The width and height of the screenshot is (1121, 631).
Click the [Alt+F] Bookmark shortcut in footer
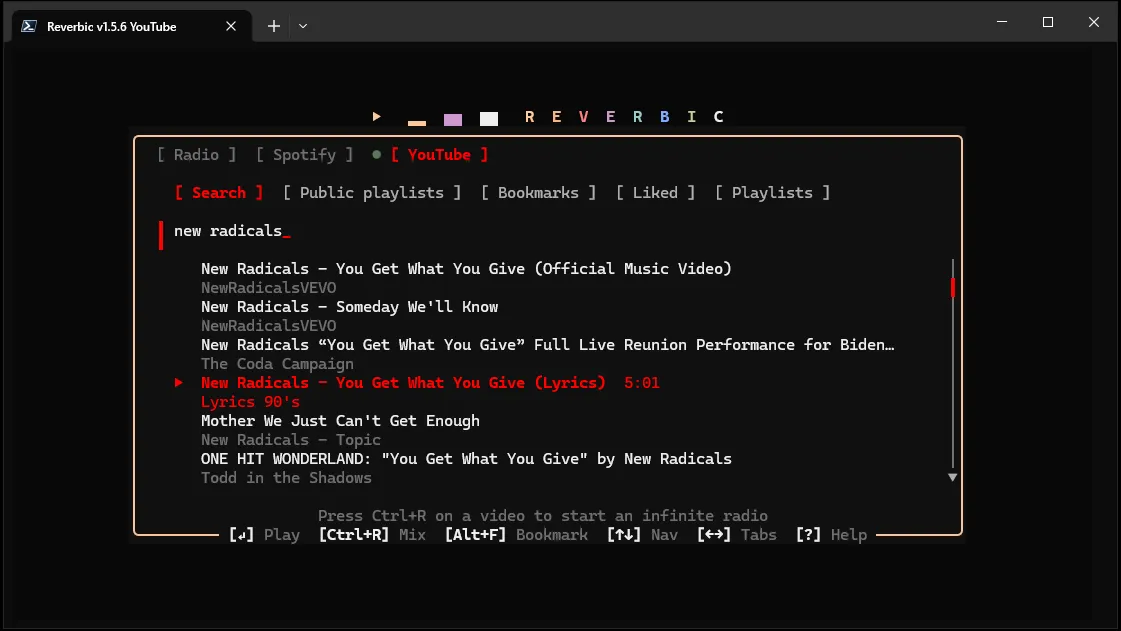tap(516, 535)
